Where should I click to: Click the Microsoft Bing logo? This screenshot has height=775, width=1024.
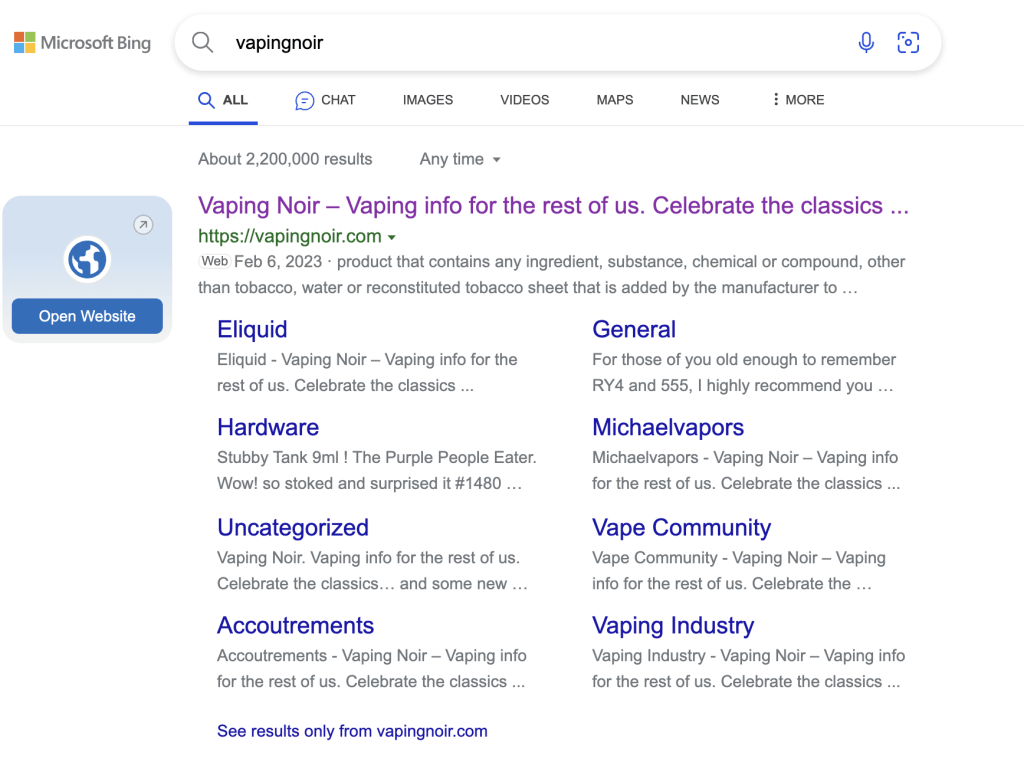[x=82, y=43]
